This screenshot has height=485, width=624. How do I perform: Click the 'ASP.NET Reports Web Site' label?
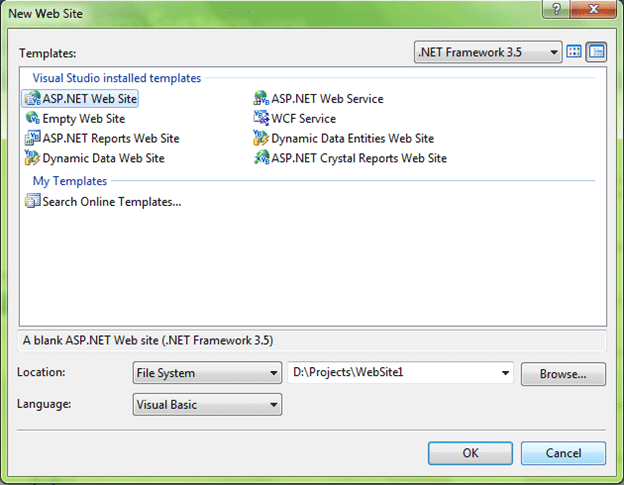(x=111, y=138)
